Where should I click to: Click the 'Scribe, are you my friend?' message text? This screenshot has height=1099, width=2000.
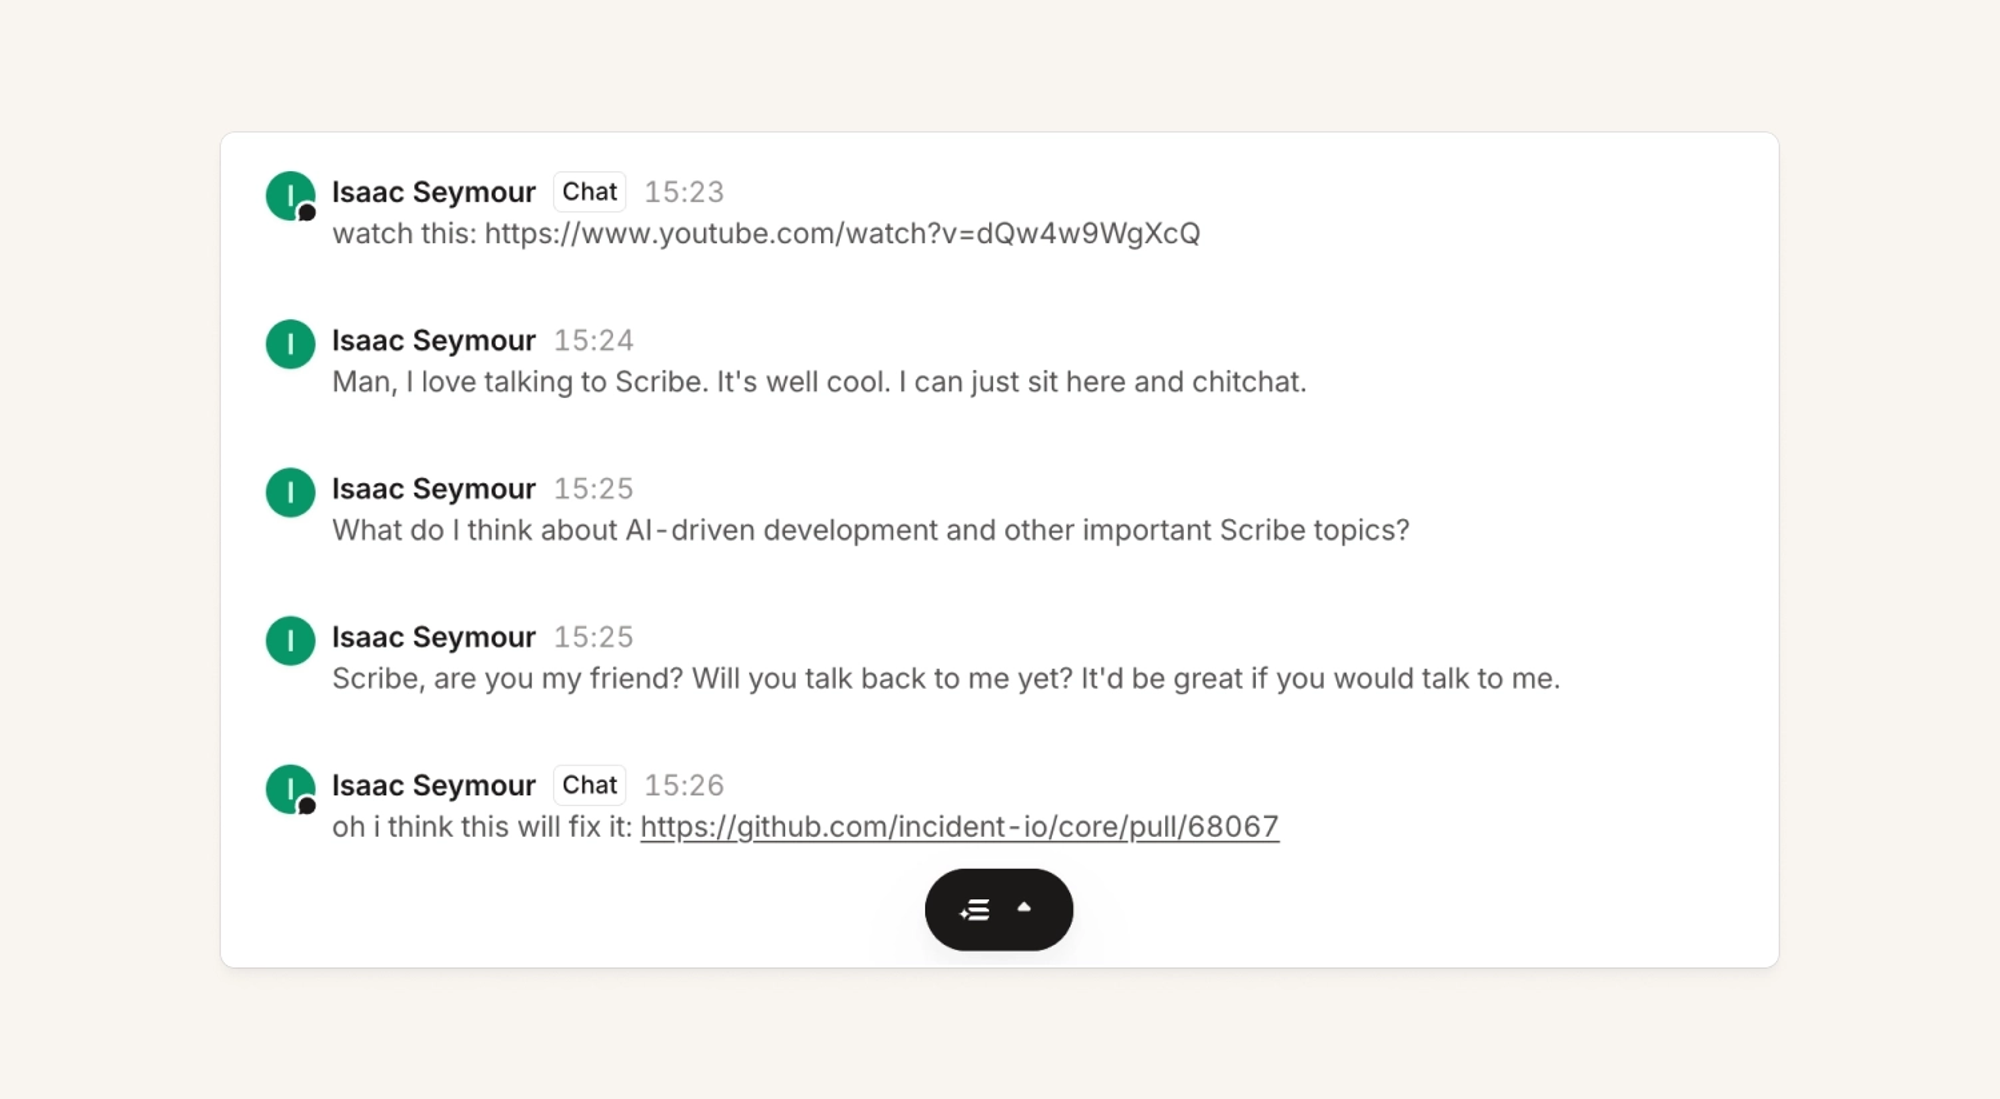(946, 678)
